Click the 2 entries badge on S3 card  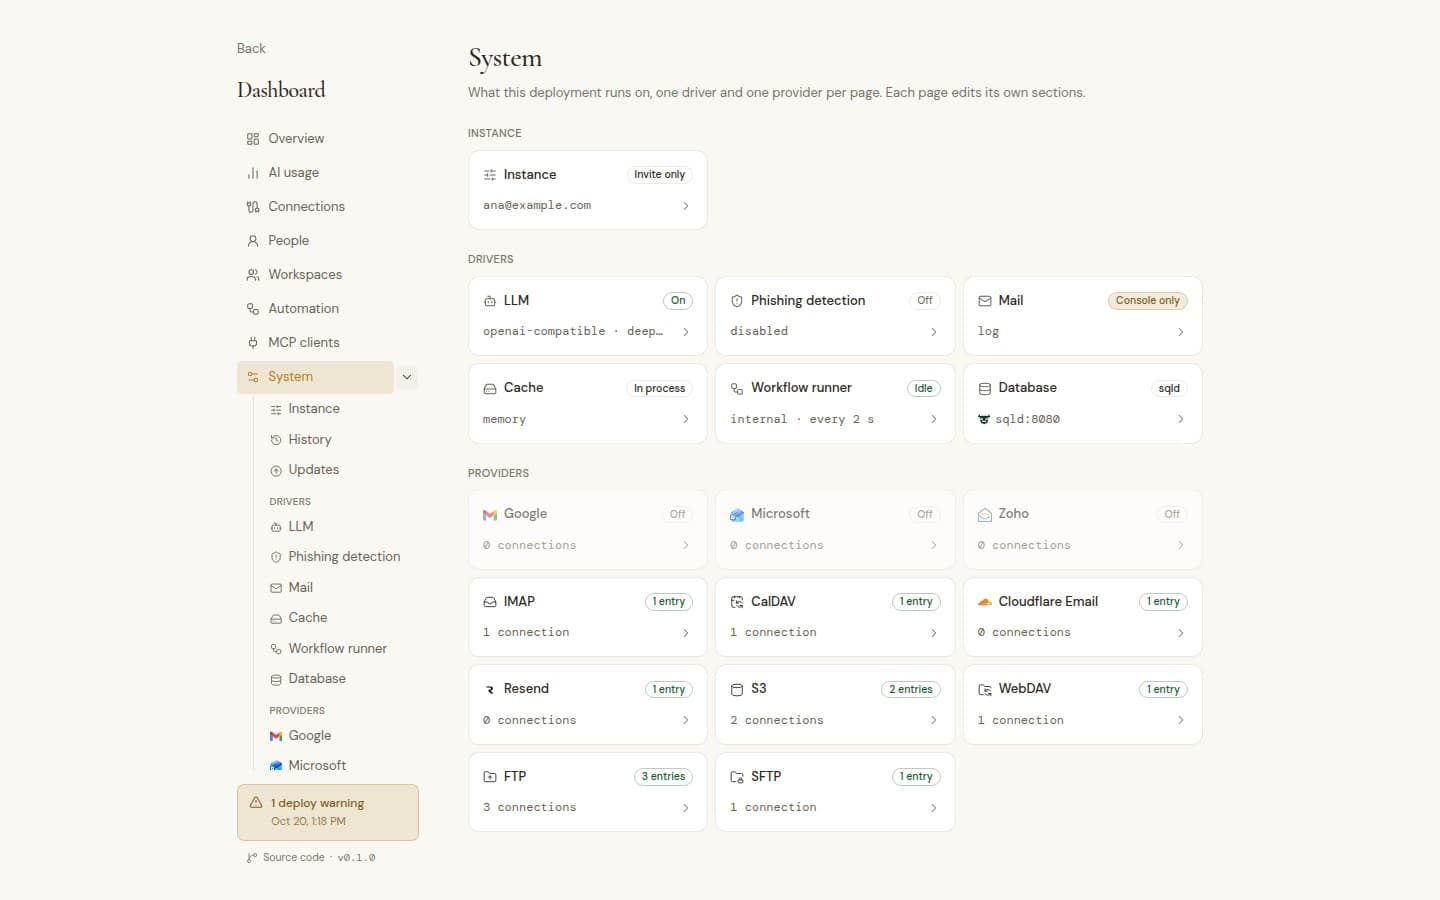tap(910, 689)
